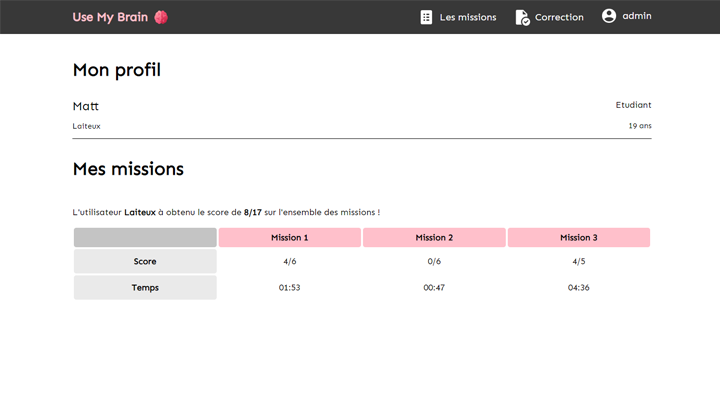Image resolution: width=720 pixels, height=400 pixels.
Task: Click the profile name Matt
Action: [x=86, y=106]
